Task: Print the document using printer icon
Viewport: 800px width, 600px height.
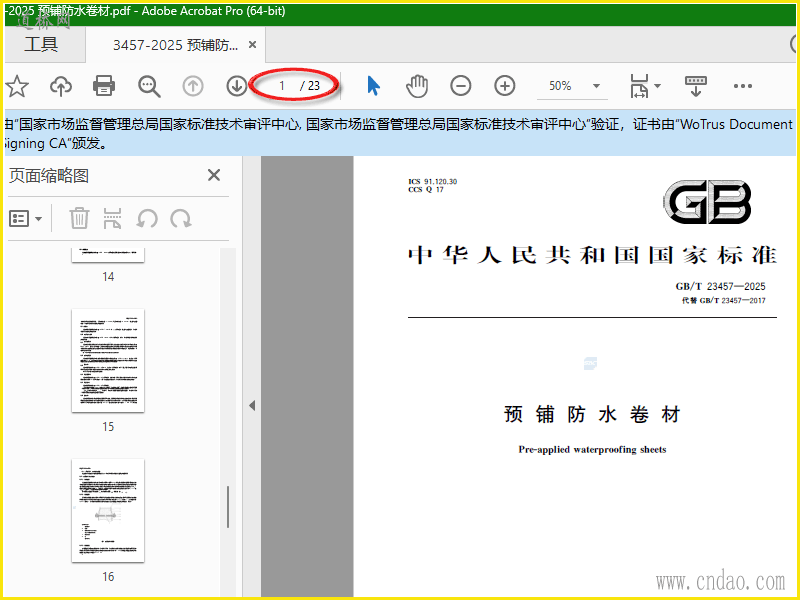Action: [x=104, y=86]
